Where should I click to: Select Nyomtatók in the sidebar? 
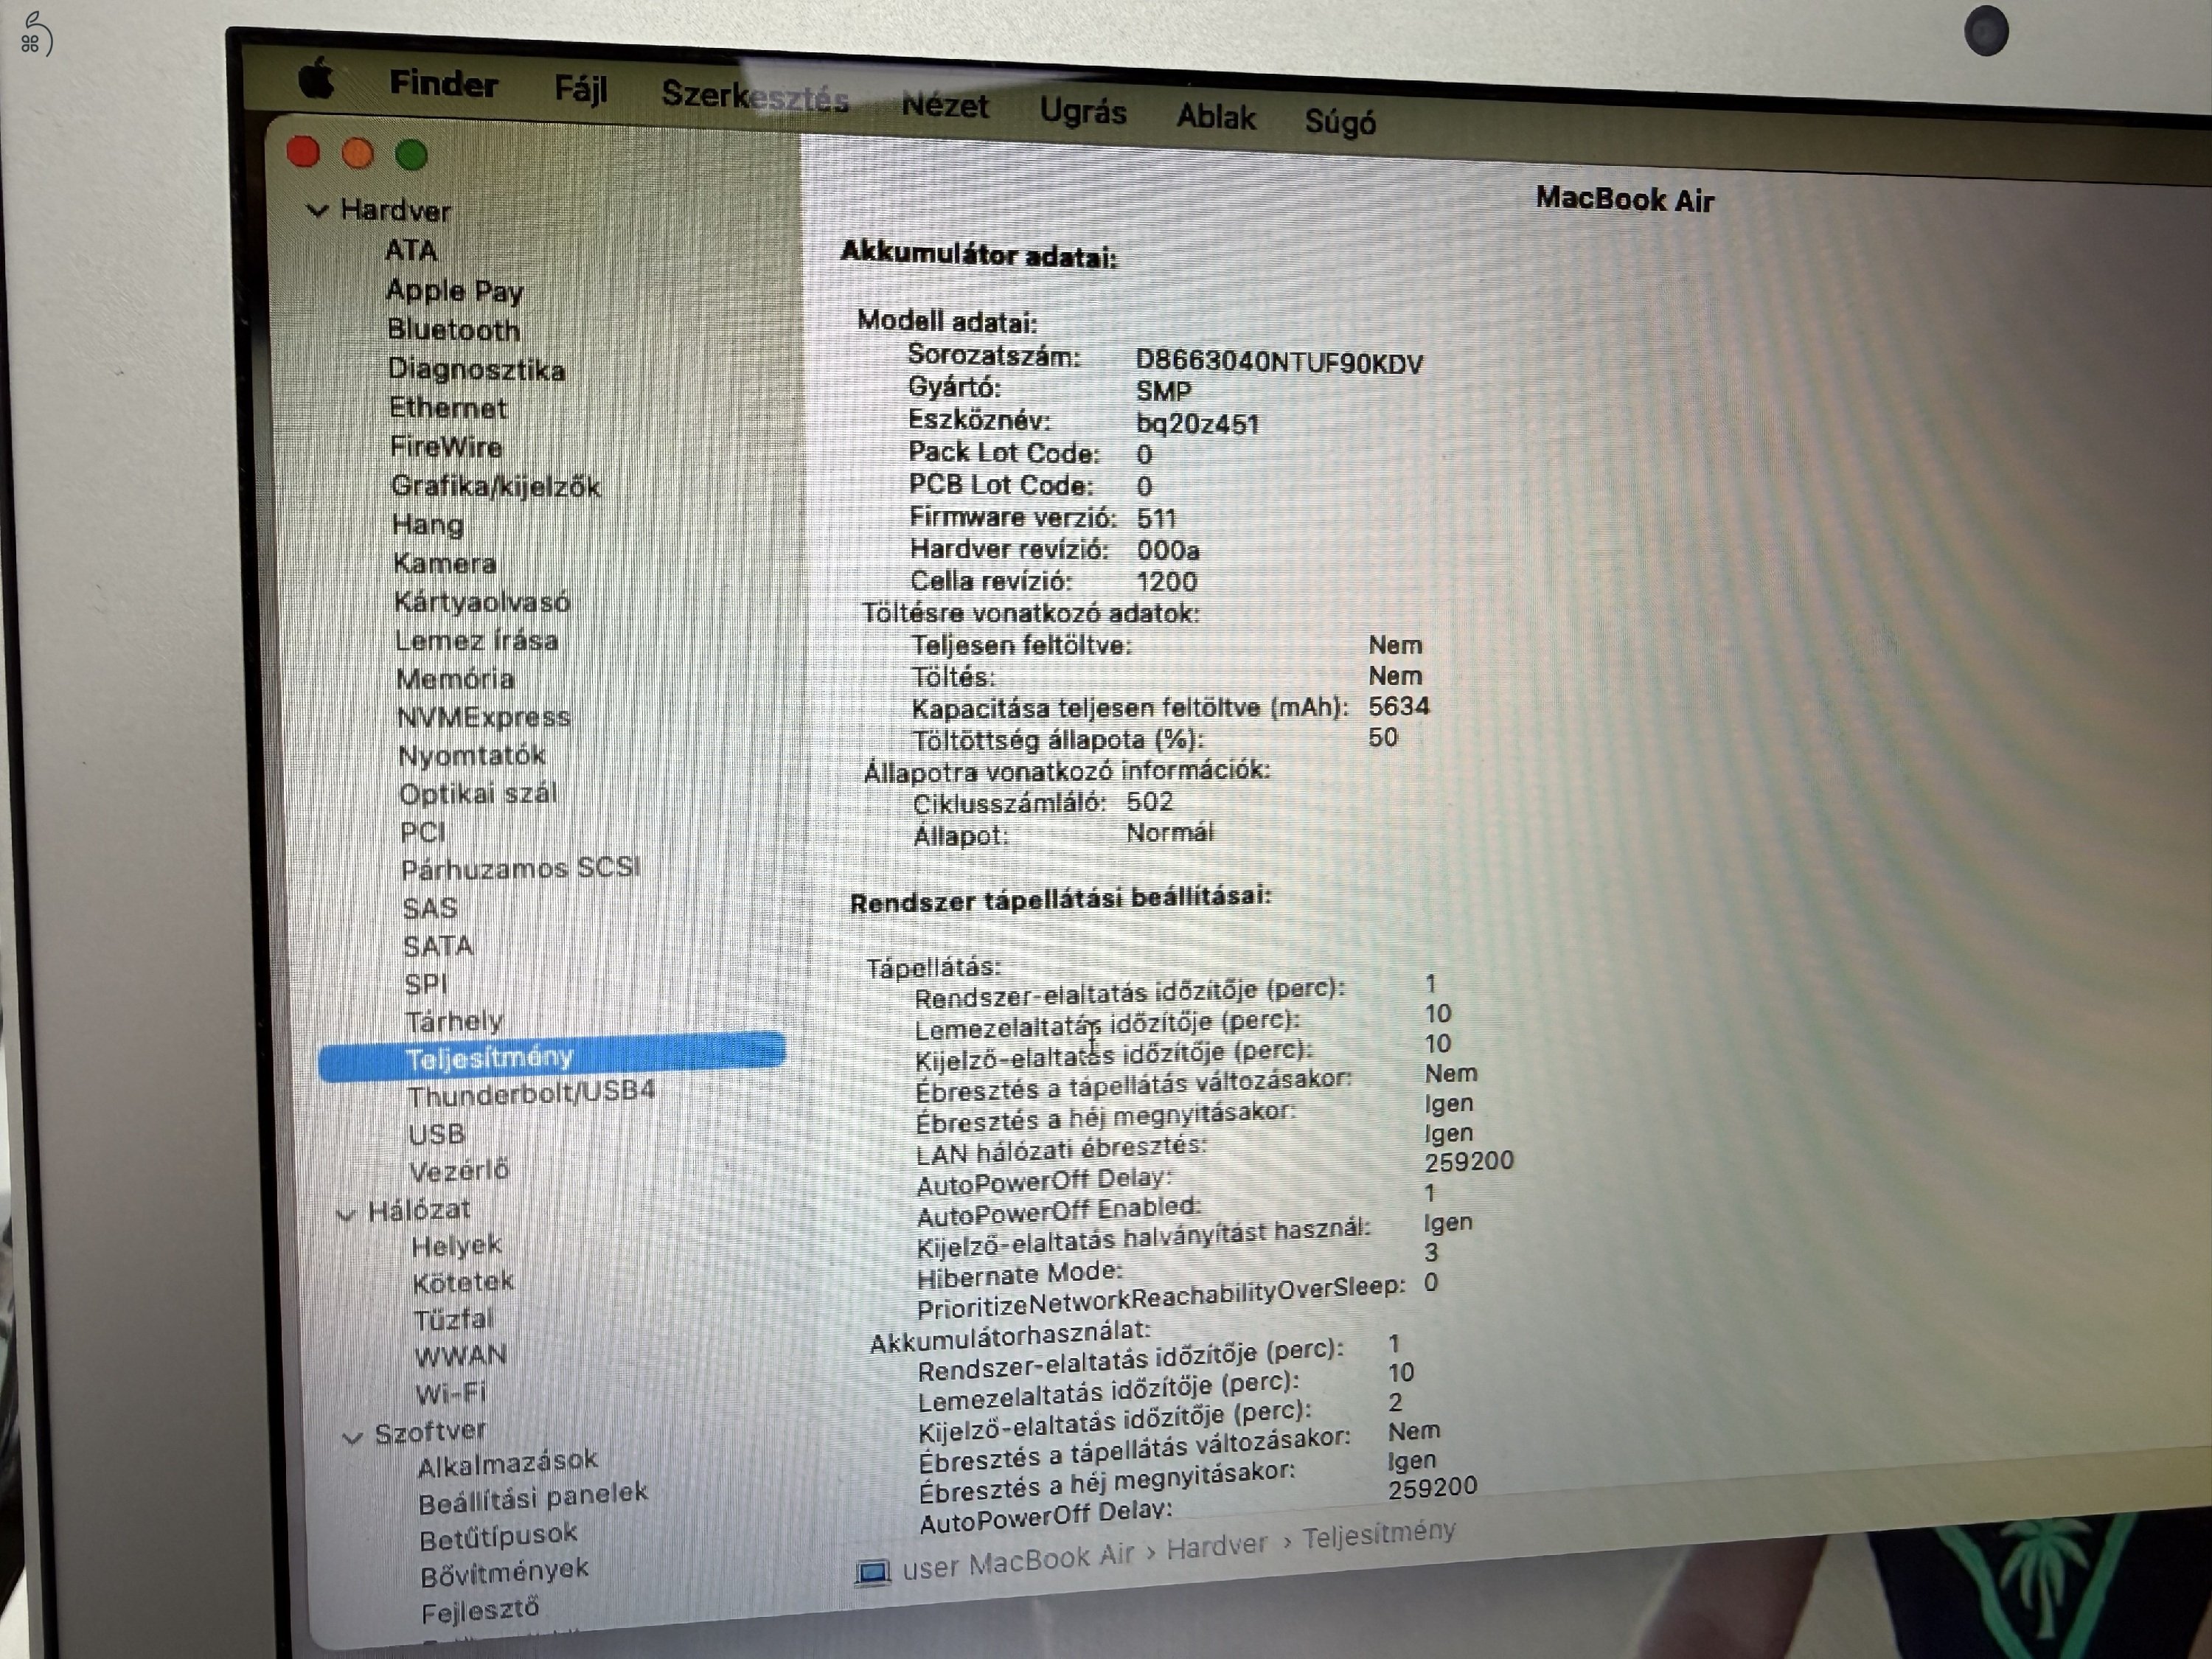pos(472,755)
